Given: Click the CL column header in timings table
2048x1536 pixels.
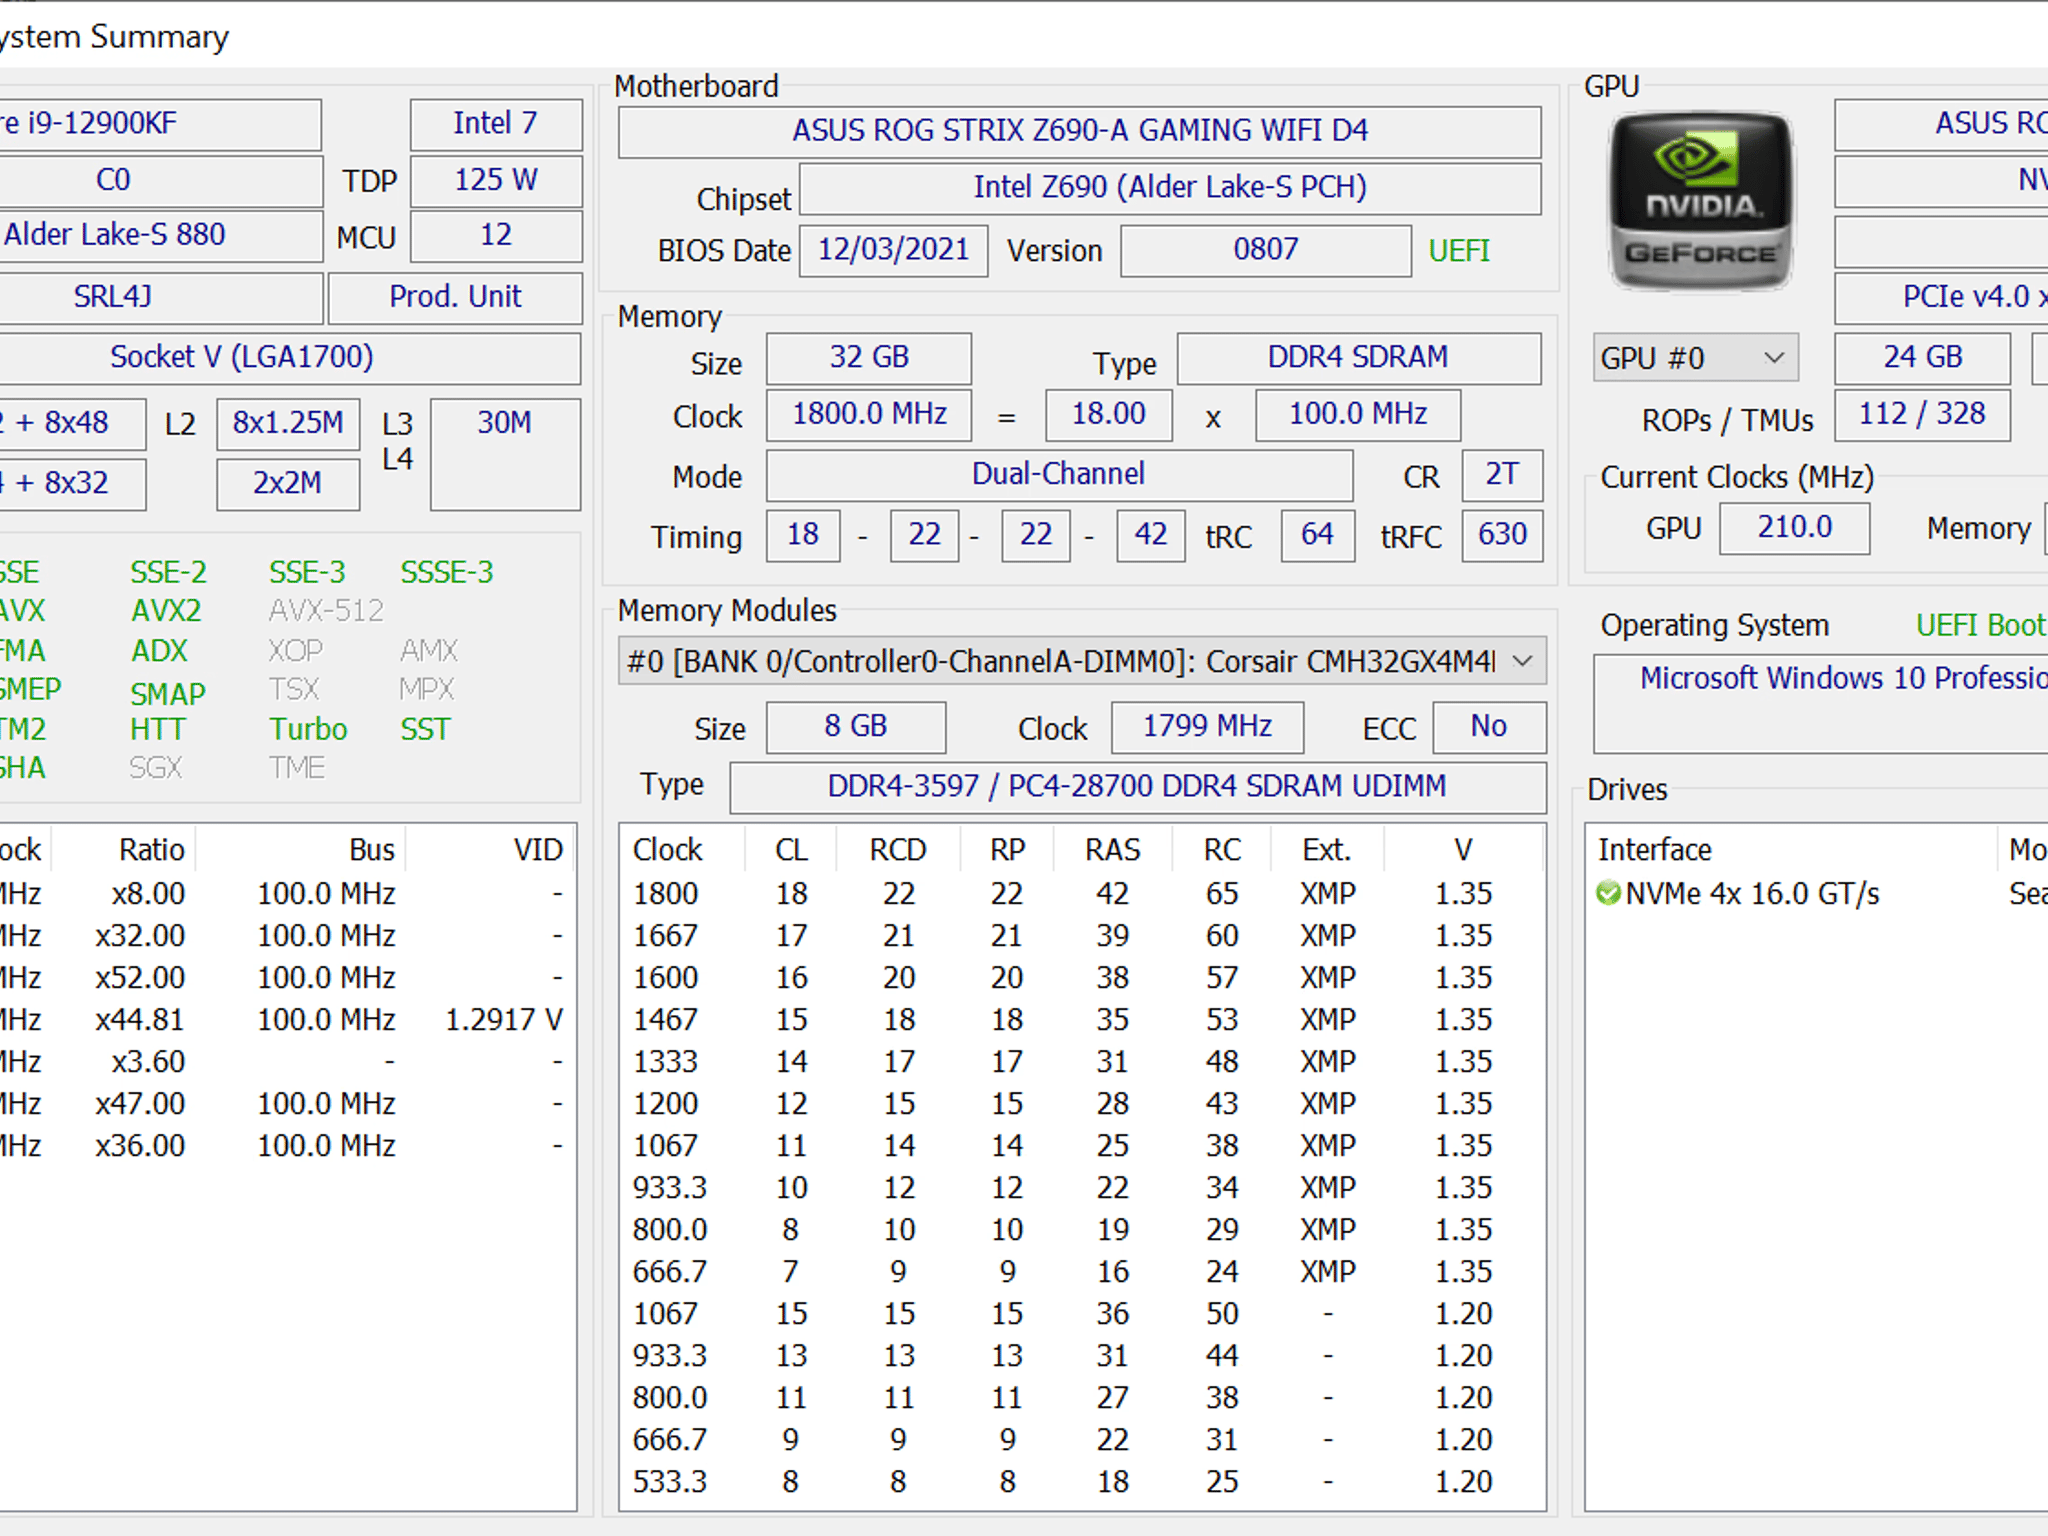Looking at the screenshot, I should coord(791,850).
